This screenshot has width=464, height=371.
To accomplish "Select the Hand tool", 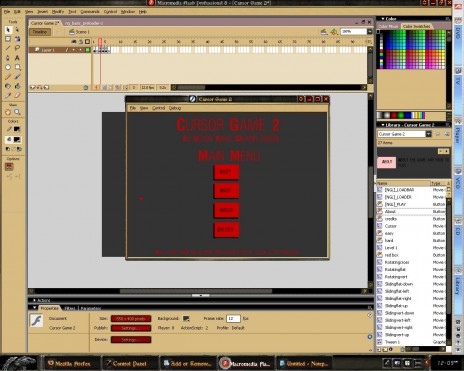I will click(x=8, y=112).
